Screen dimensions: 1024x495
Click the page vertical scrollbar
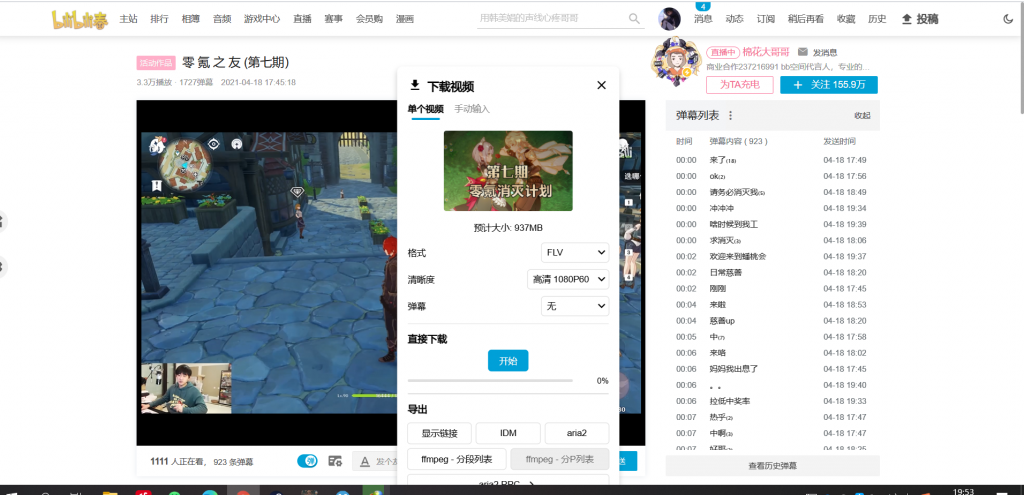(x=1020, y=59)
